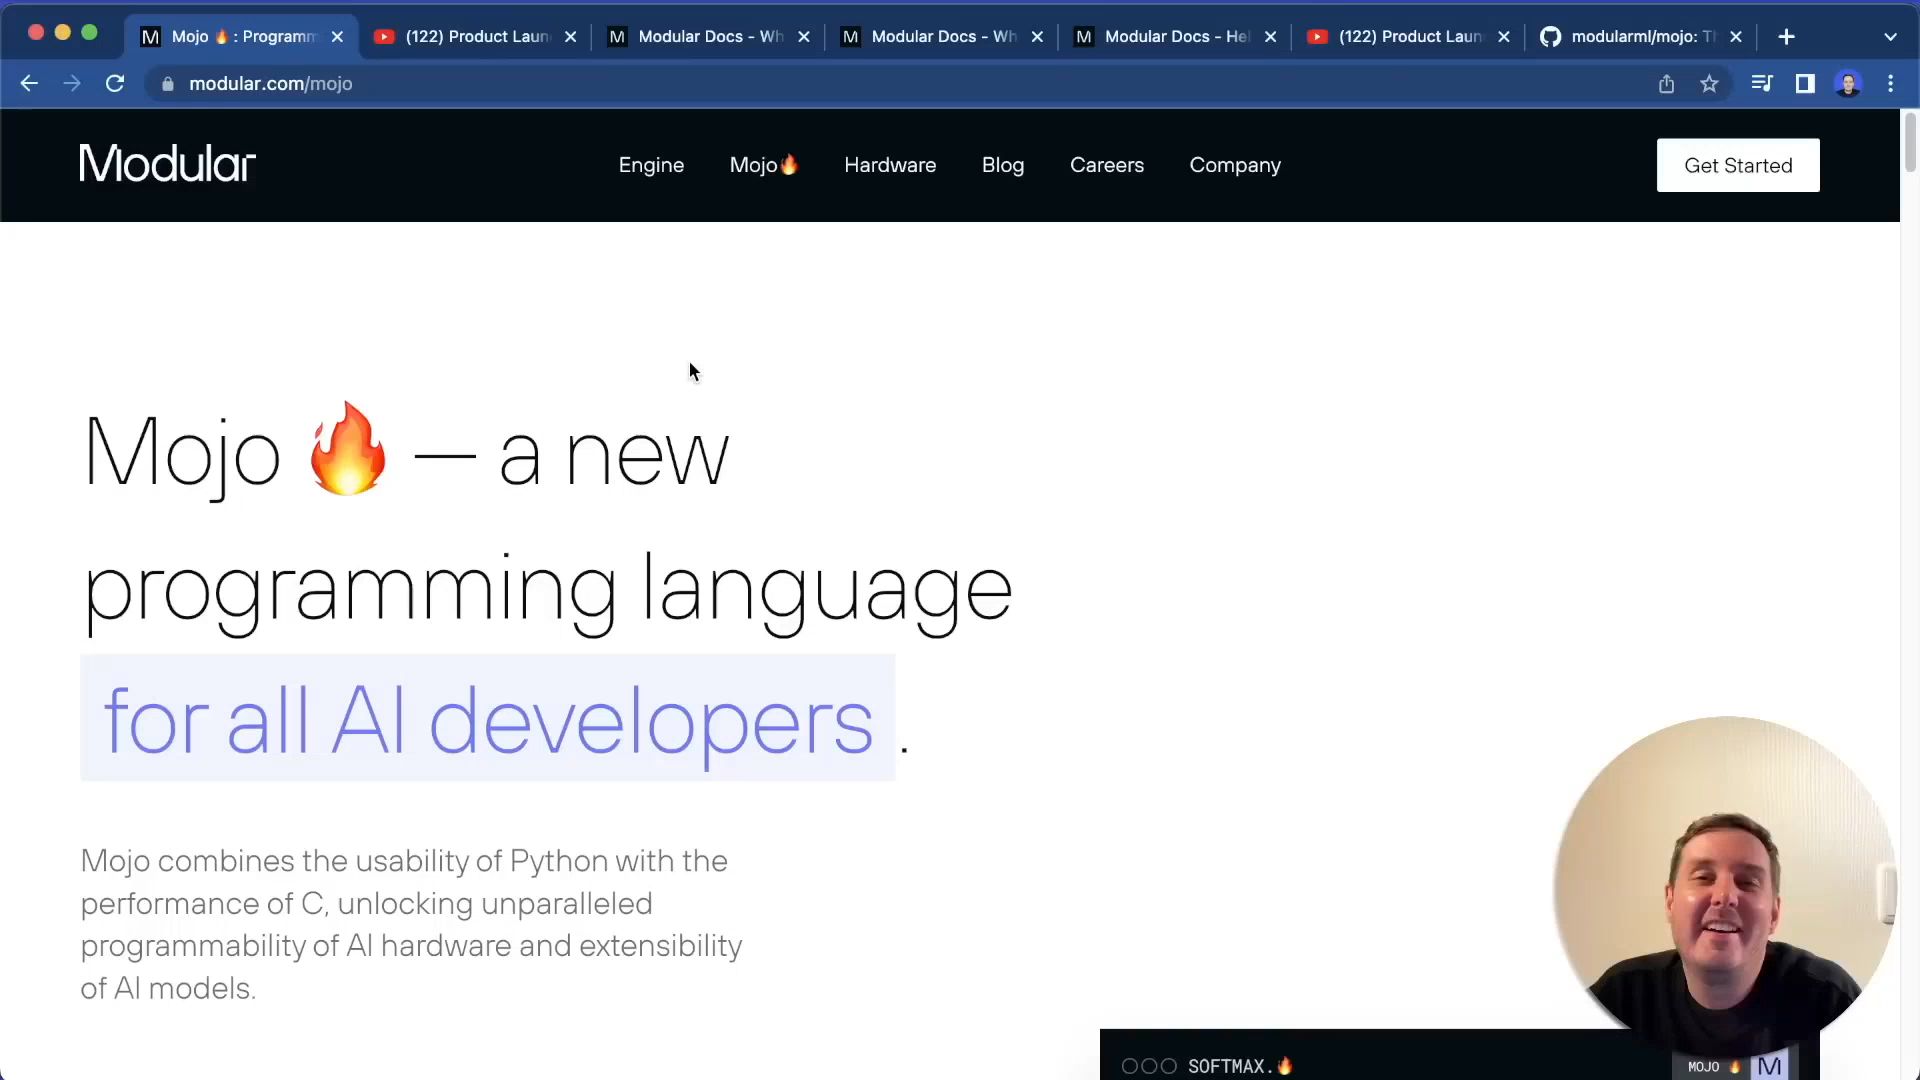The height and width of the screenshot is (1080, 1920).
Task: Open the Company nav link
Action: (1235, 165)
